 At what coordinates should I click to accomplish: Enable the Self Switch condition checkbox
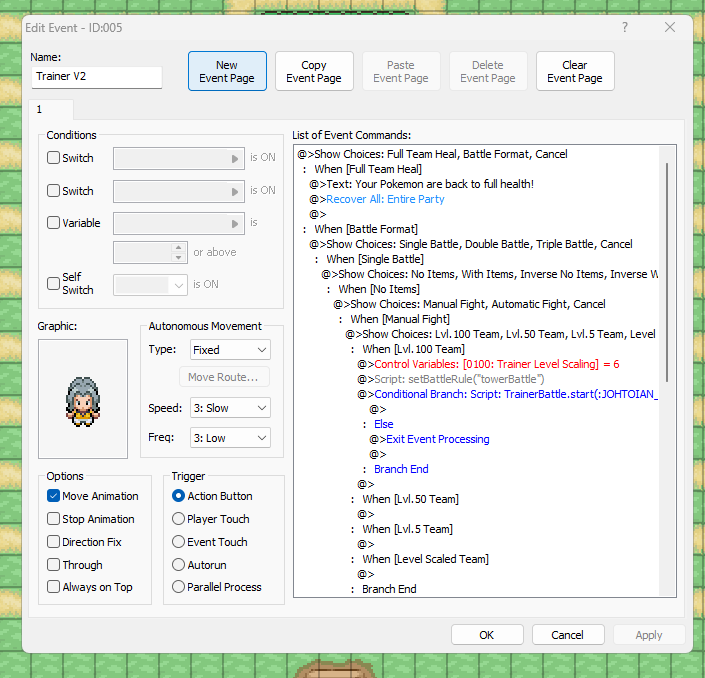(x=54, y=283)
